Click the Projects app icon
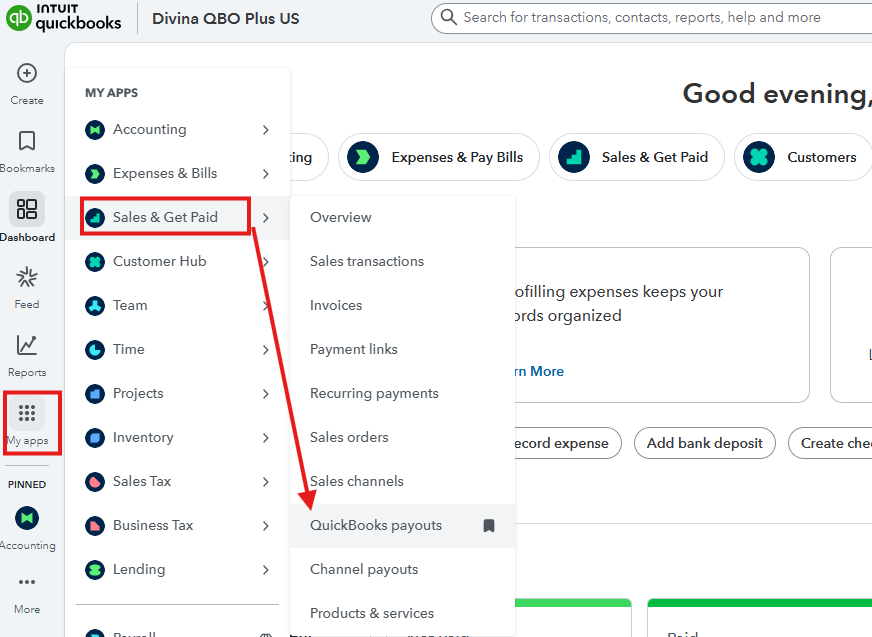Image resolution: width=872 pixels, height=637 pixels. pos(95,393)
